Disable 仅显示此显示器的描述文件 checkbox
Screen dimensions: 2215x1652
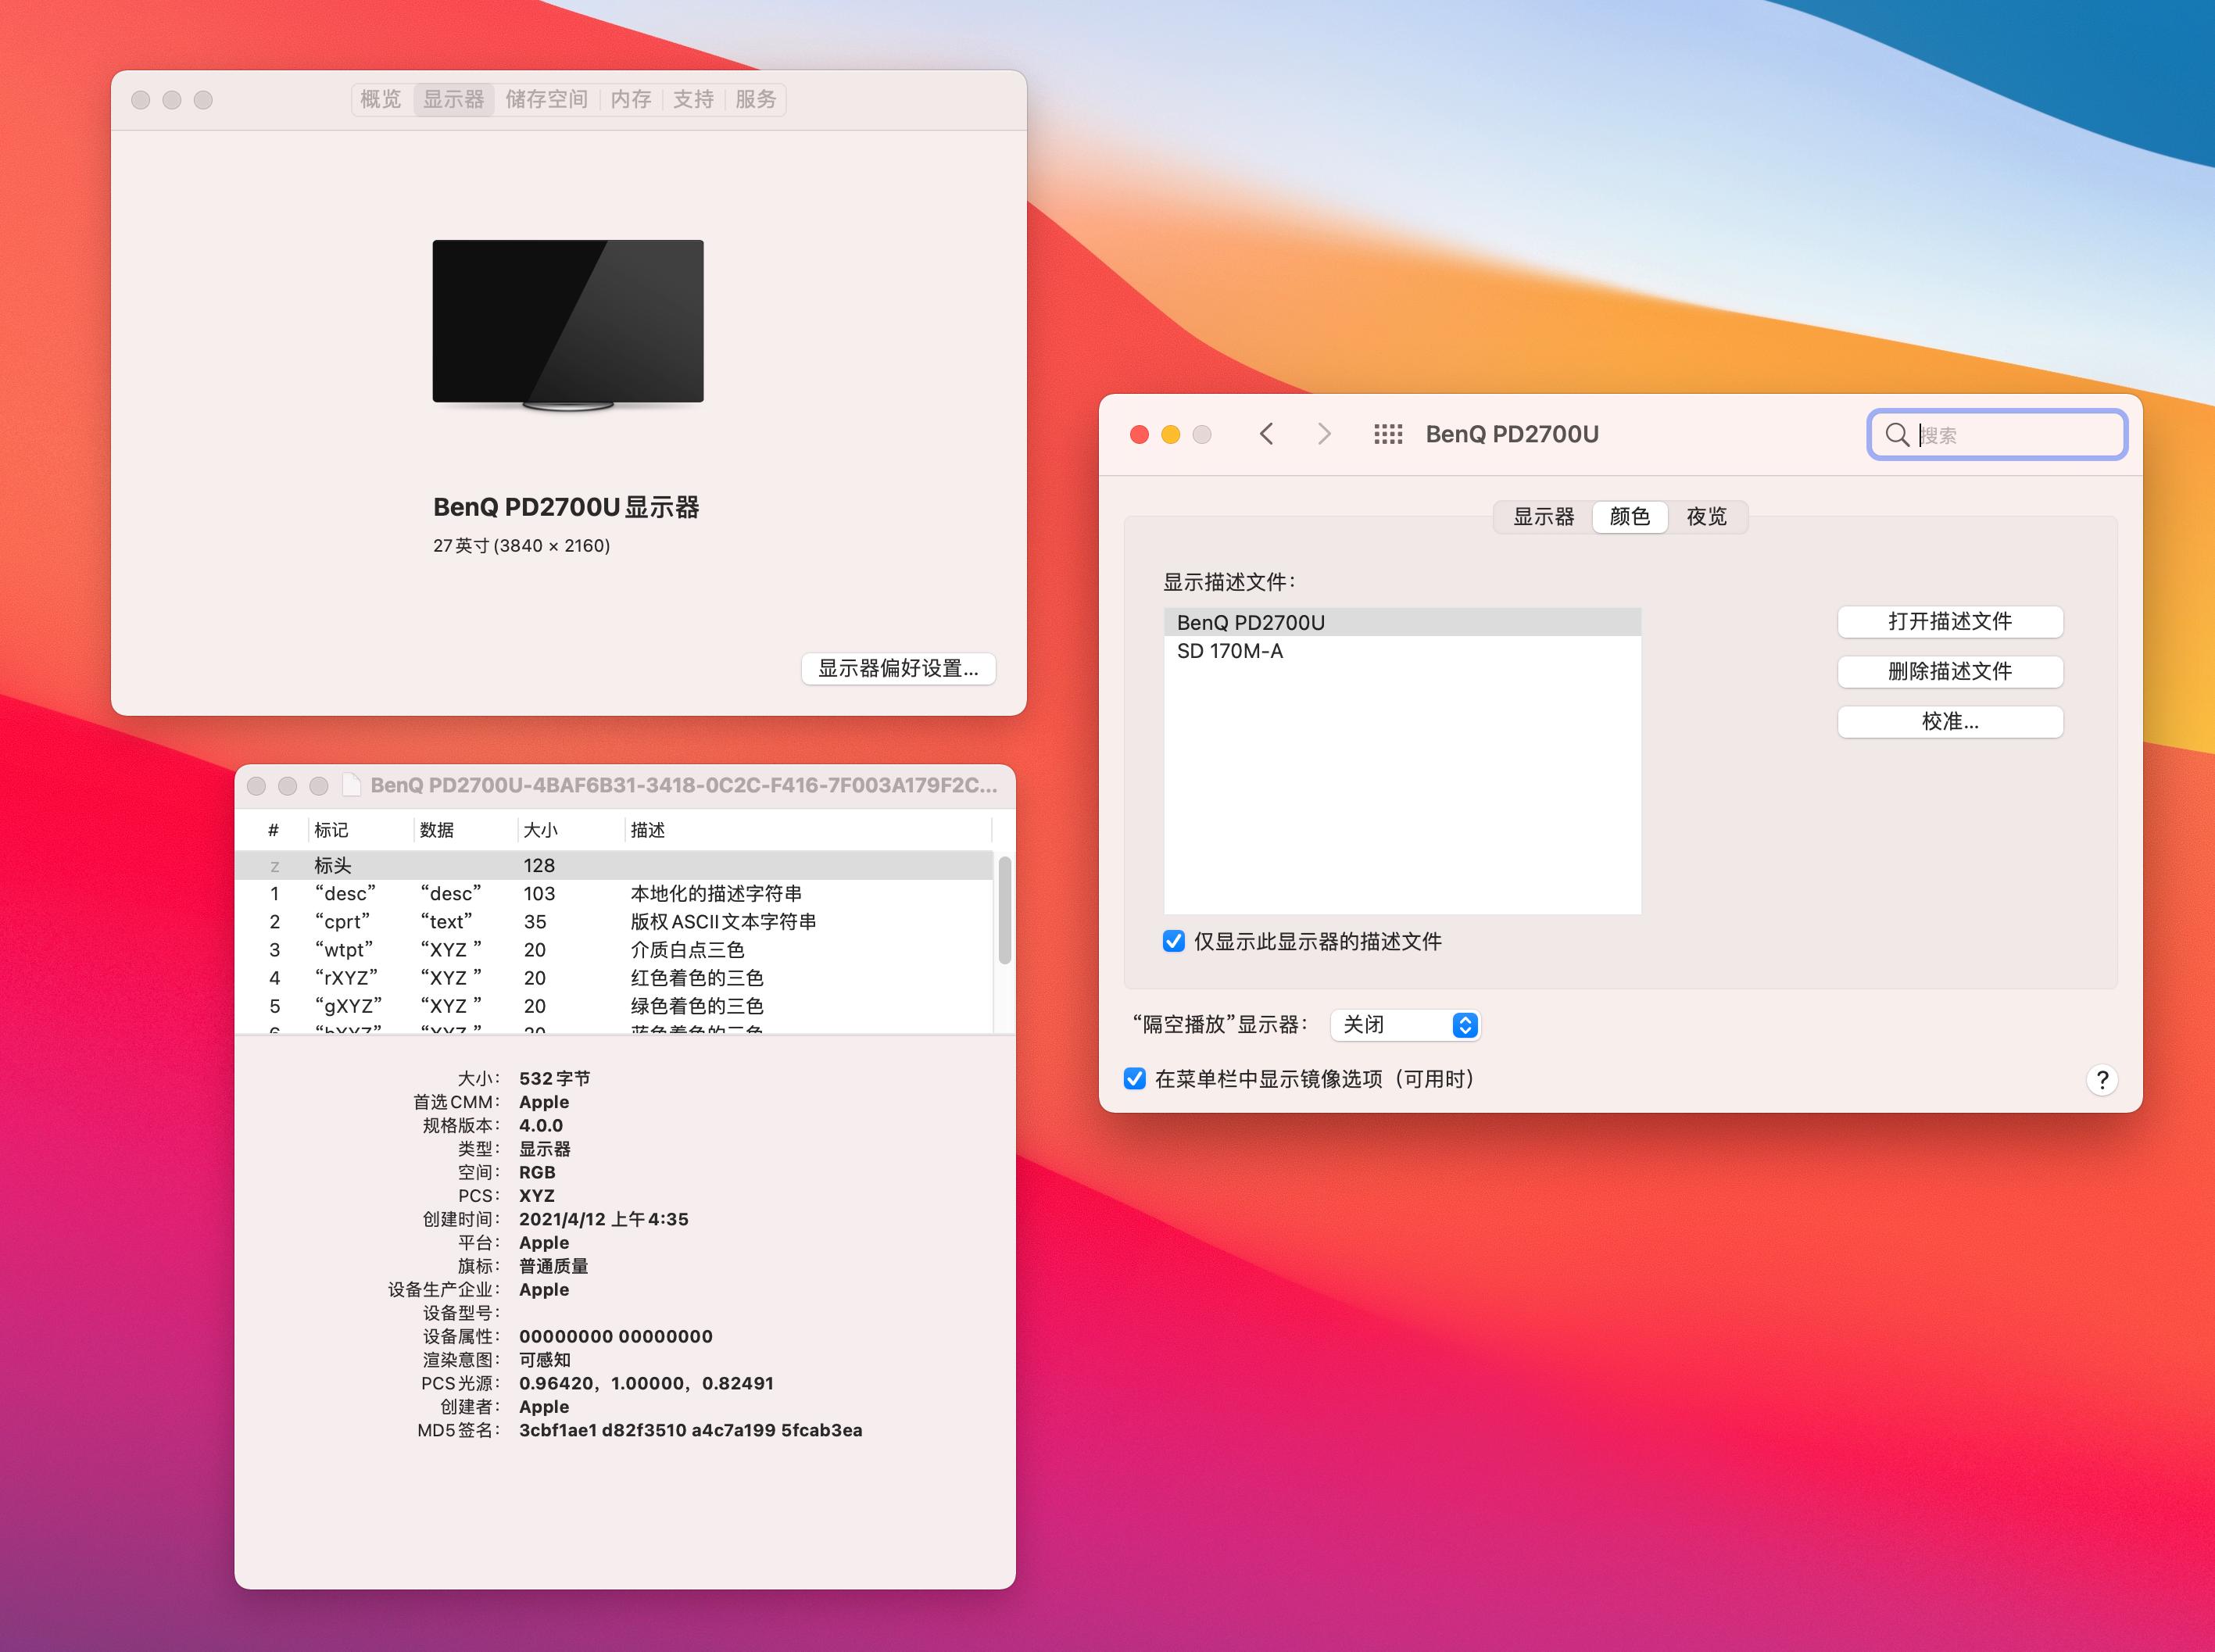click(x=1175, y=940)
